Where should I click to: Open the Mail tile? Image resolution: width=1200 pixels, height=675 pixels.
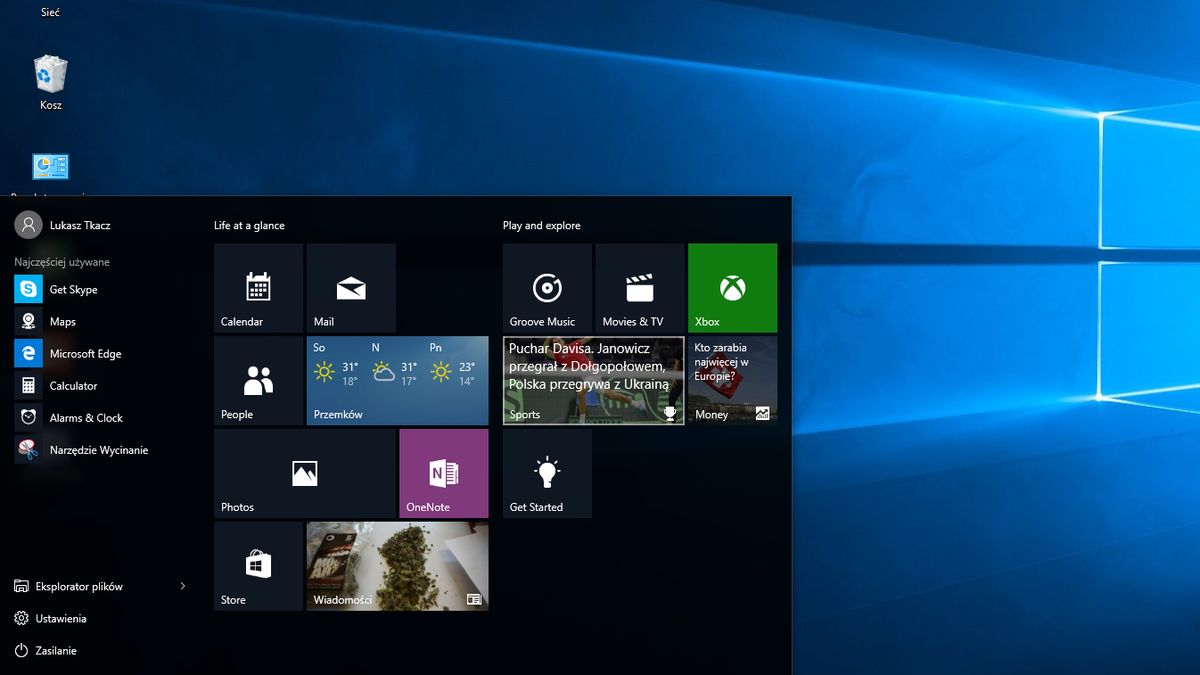(351, 288)
